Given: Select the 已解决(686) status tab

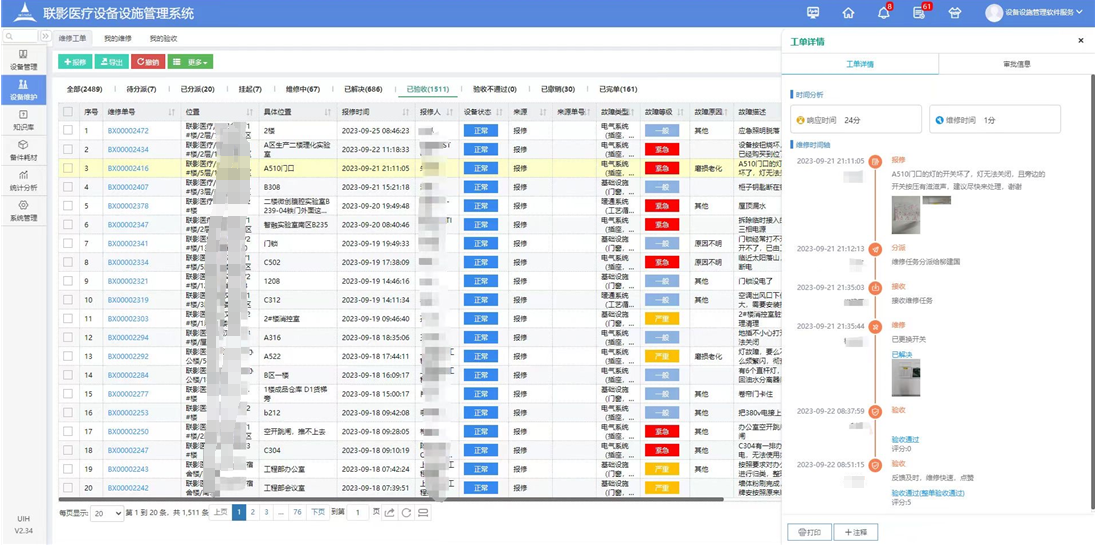Looking at the screenshot, I should point(363,89).
